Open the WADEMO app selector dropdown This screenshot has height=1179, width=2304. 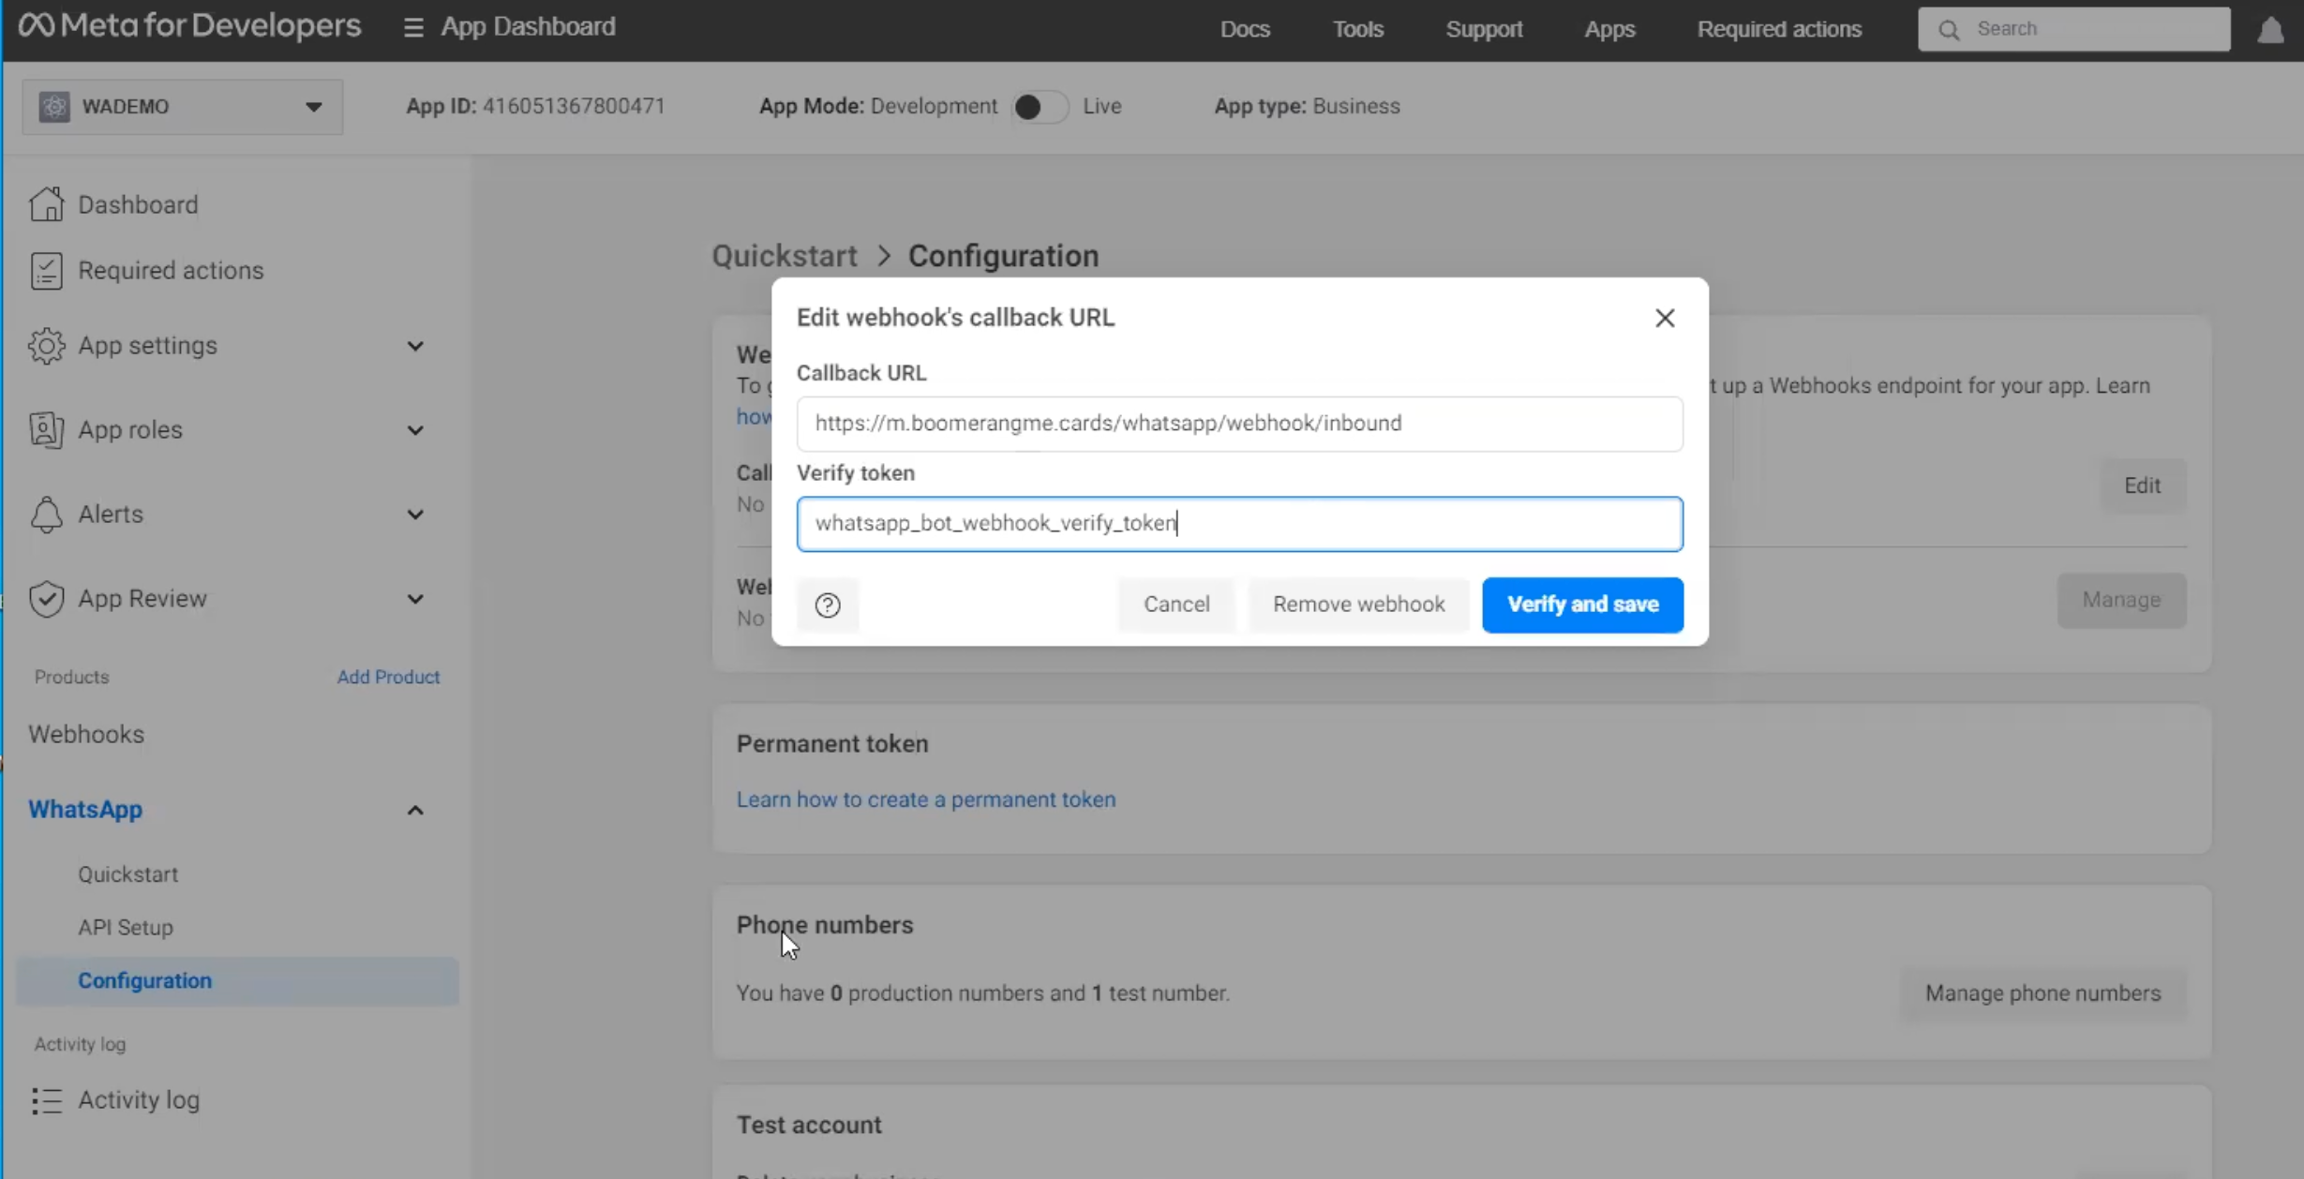[x=182, y=106]
